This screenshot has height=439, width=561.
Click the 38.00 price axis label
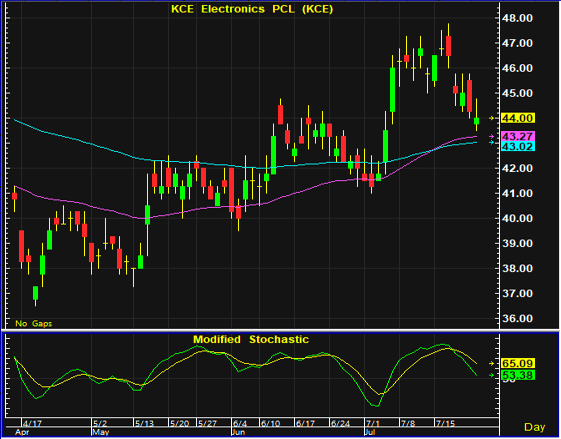tap(518, 269)
